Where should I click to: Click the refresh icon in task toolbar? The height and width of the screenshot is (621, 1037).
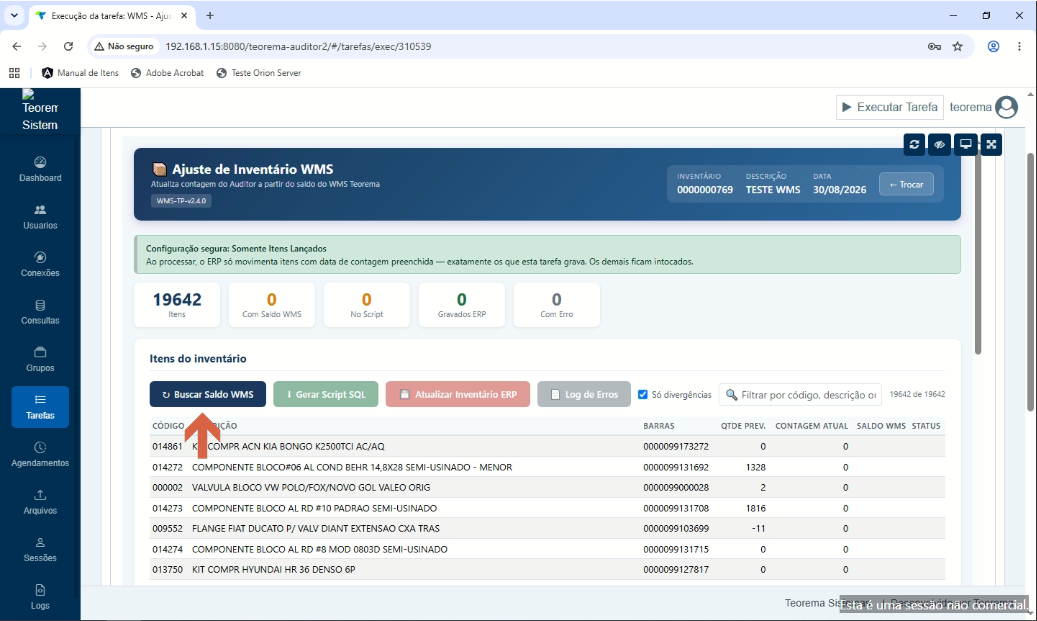point(914,144)
